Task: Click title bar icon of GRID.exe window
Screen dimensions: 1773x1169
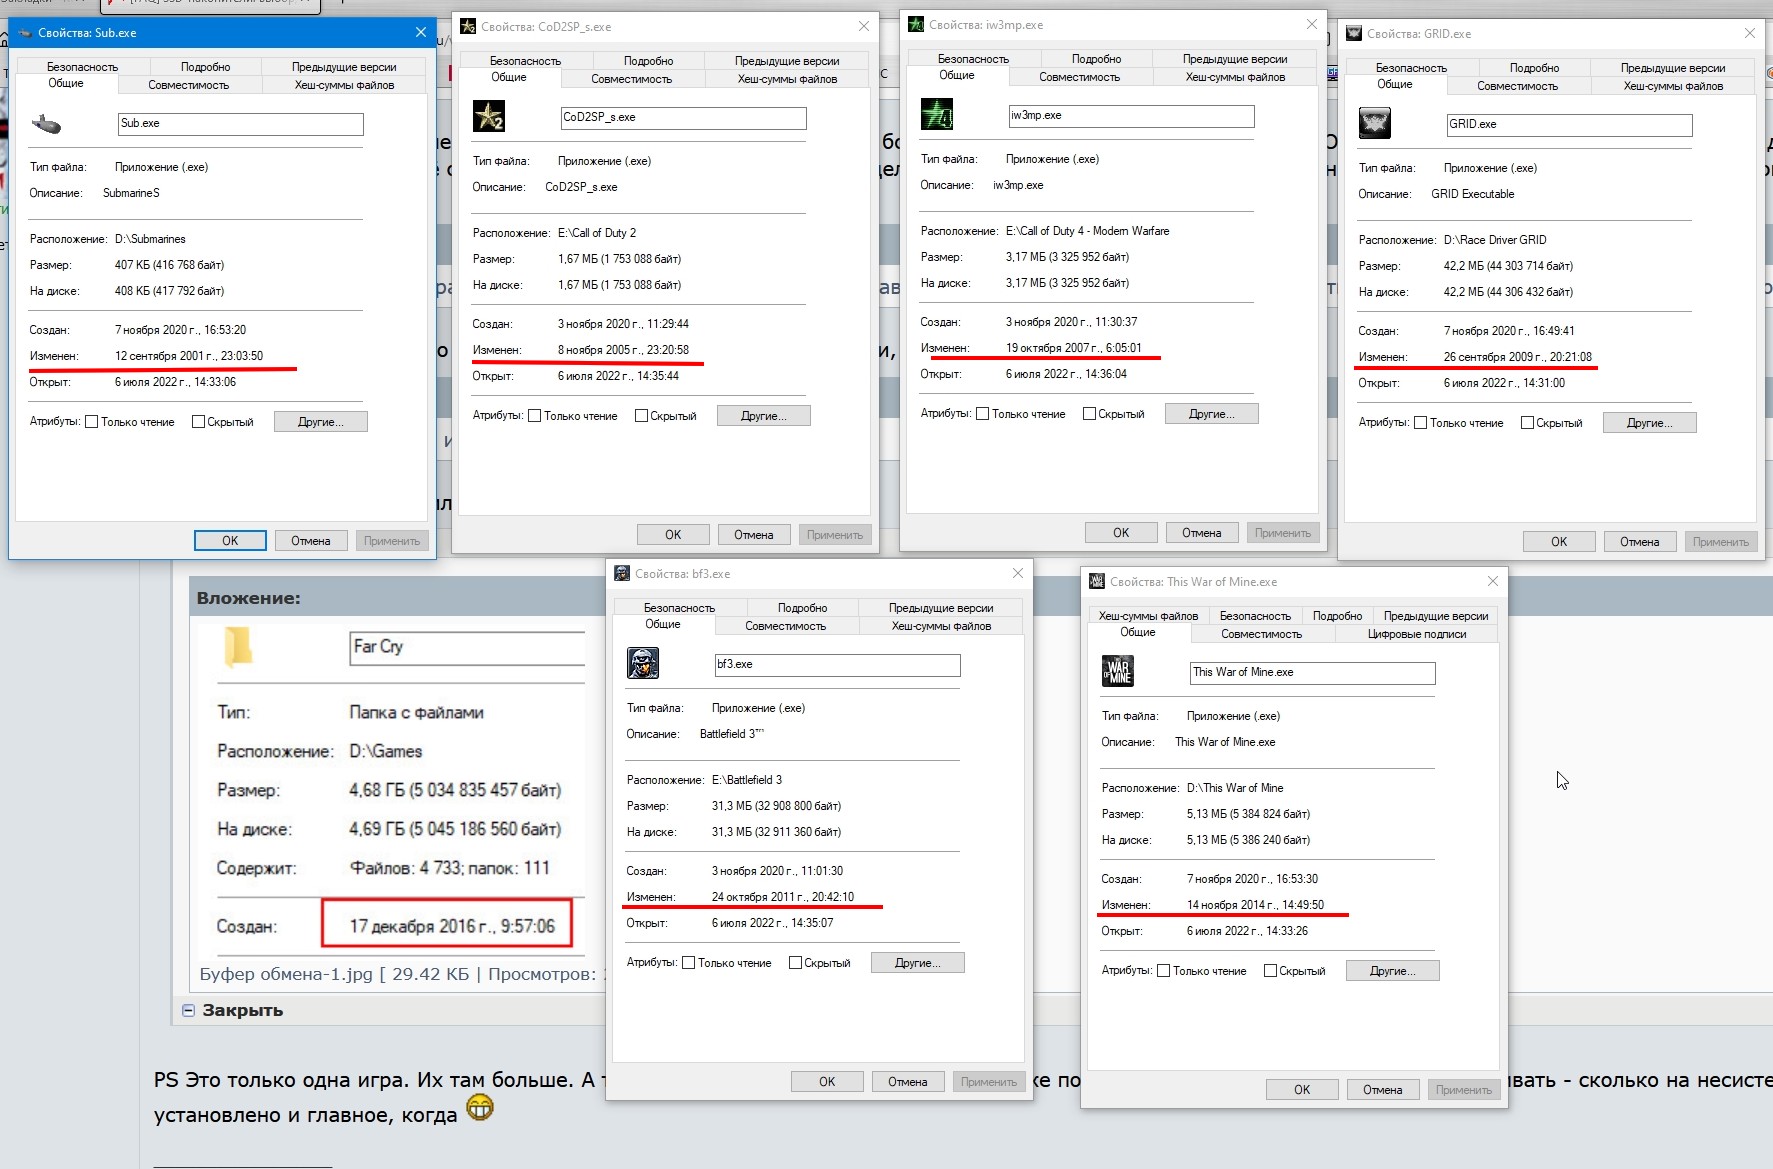Action: [x=1354, y=34]
